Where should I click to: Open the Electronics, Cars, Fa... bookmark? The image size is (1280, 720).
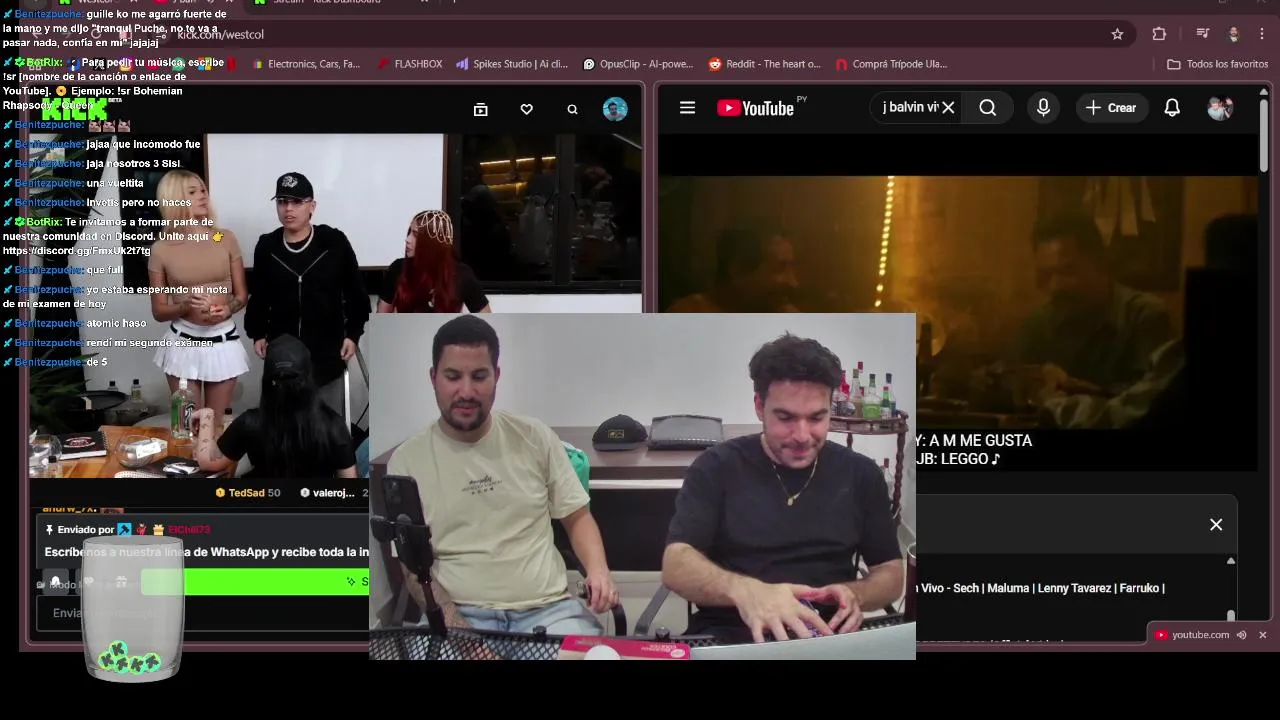tap(306, 64)
